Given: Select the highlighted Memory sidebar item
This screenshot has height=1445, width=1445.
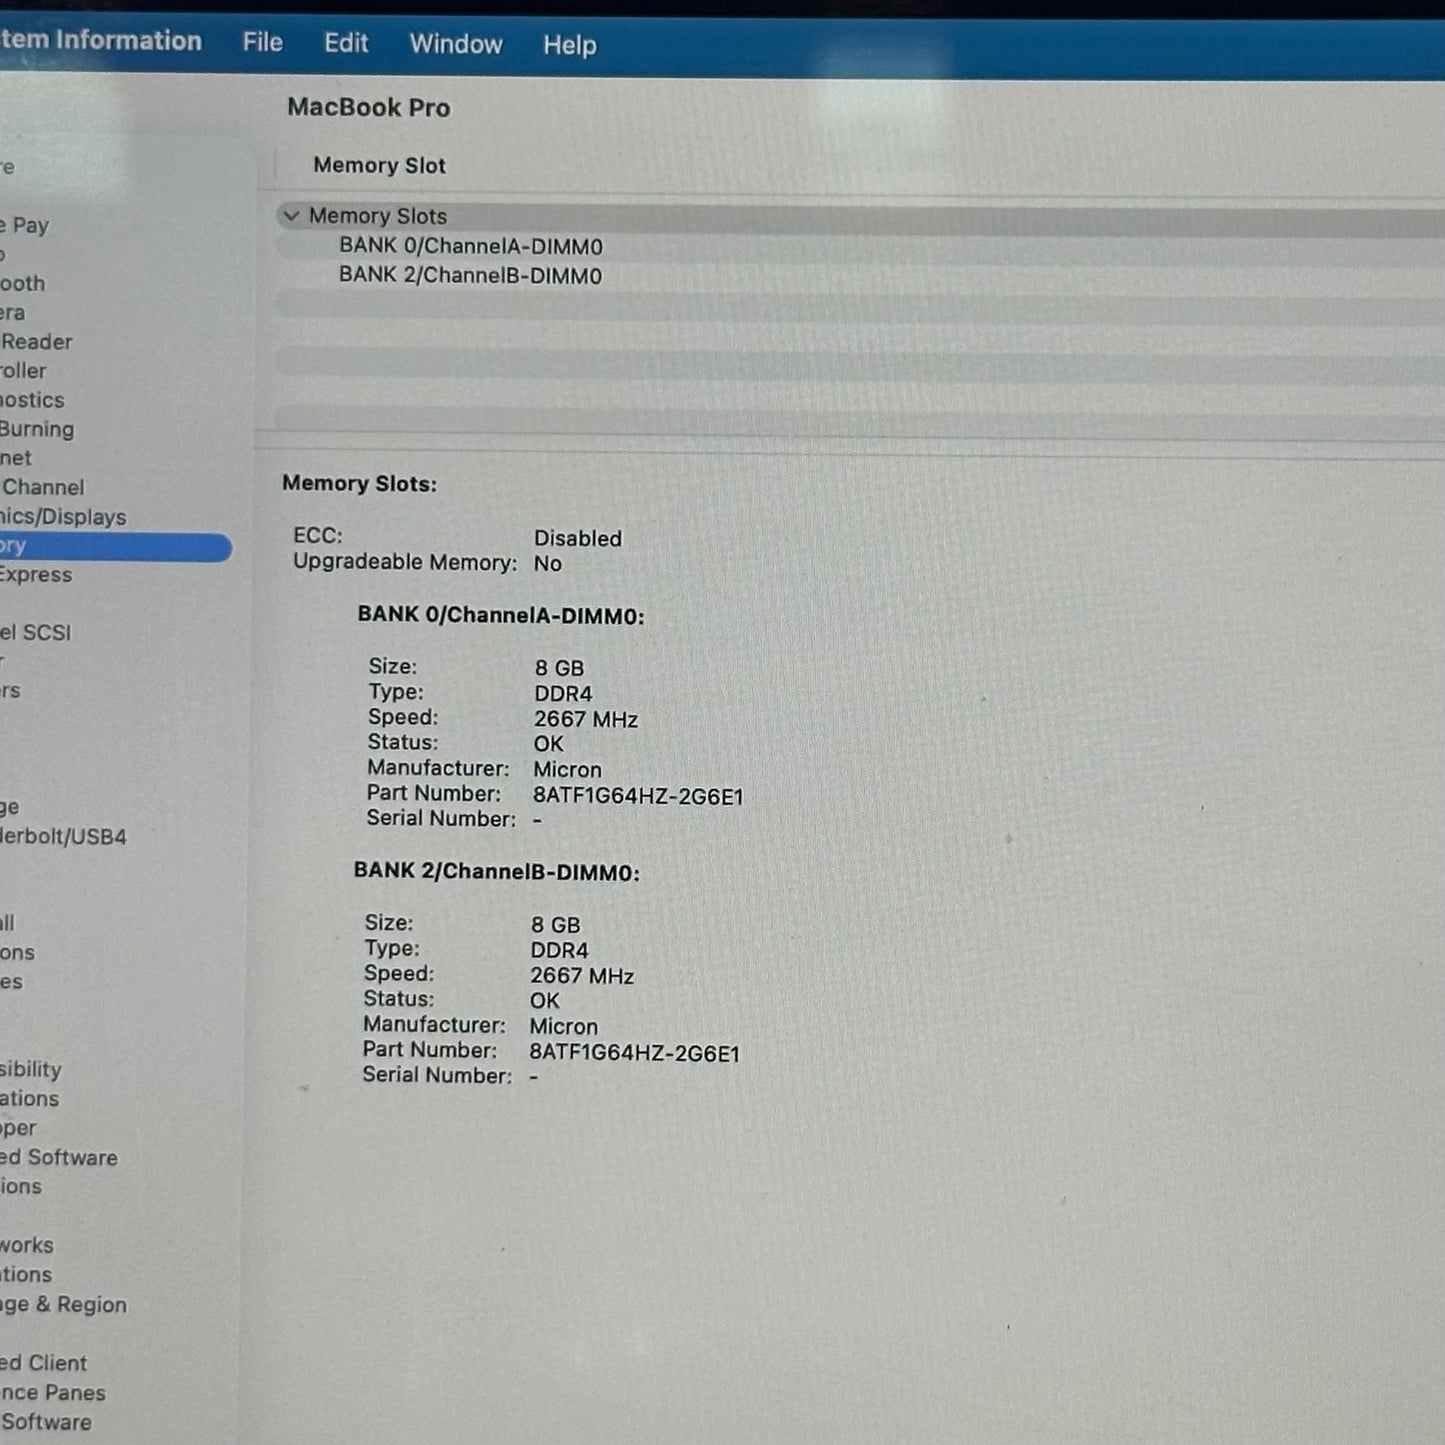Looking at the screenshot, I should coord(115,546).
